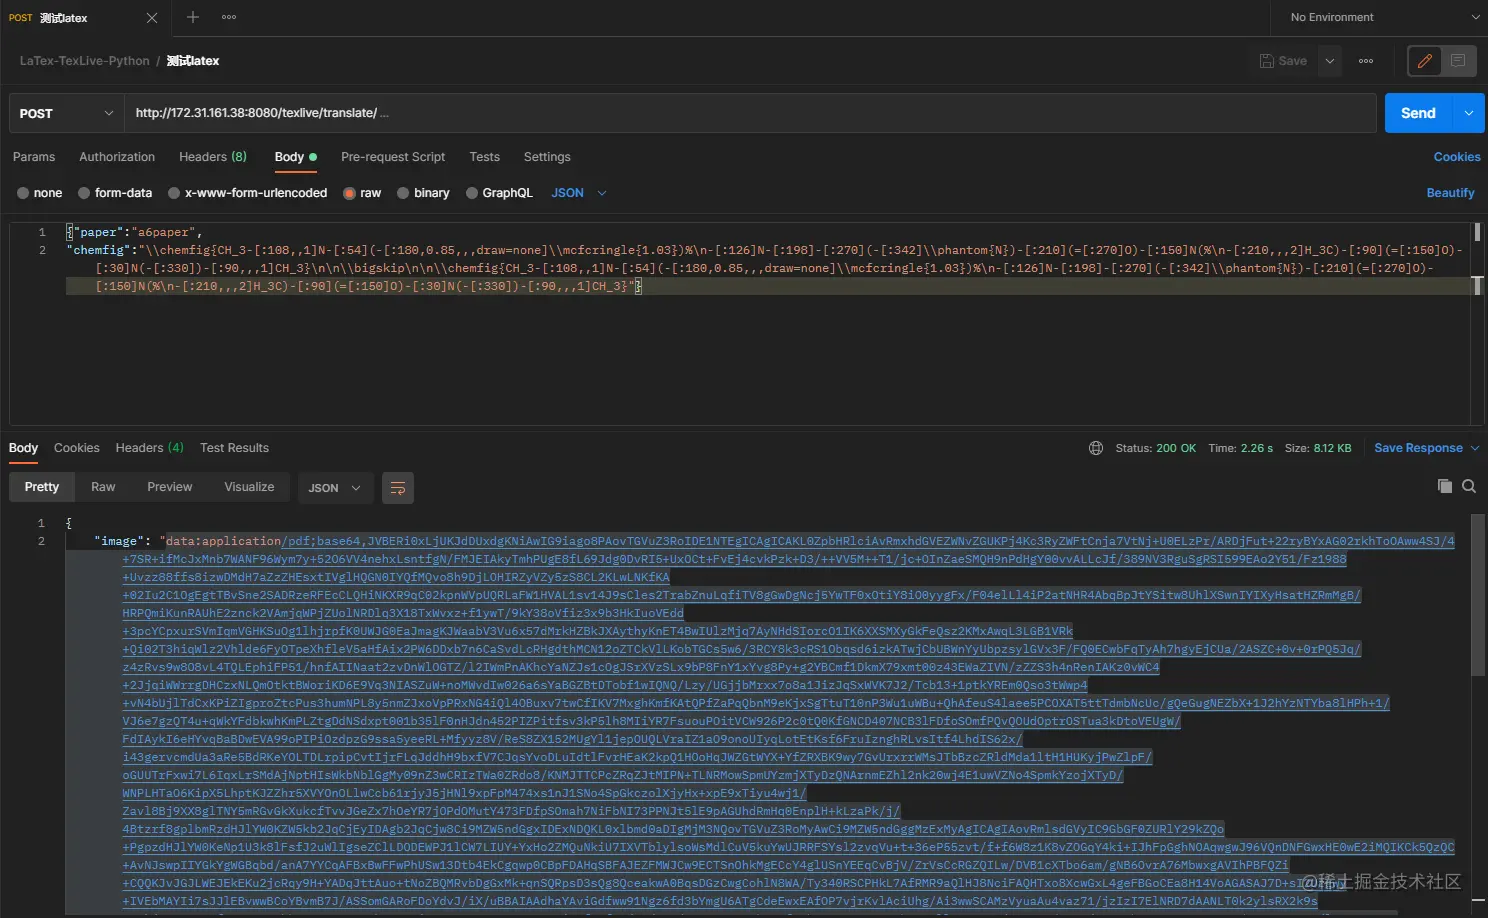Viewport: 1488px width, 918px height.
Task: Expand the Save Response dropdown arrow
Action: click(1475, 448)
